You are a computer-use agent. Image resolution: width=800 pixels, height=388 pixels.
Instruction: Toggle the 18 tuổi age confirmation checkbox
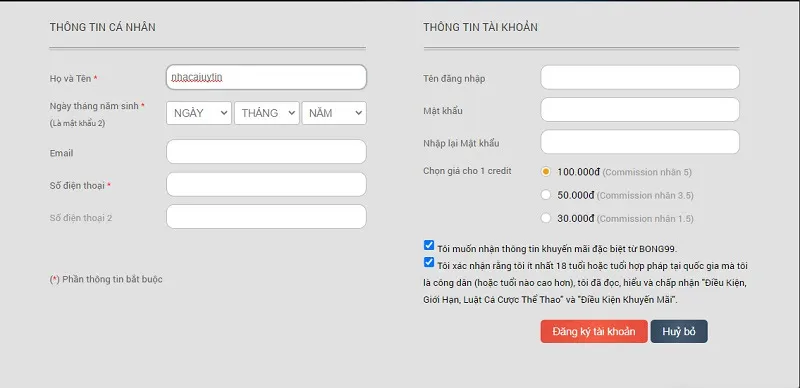pyautogui.click(x=429, y=262)
